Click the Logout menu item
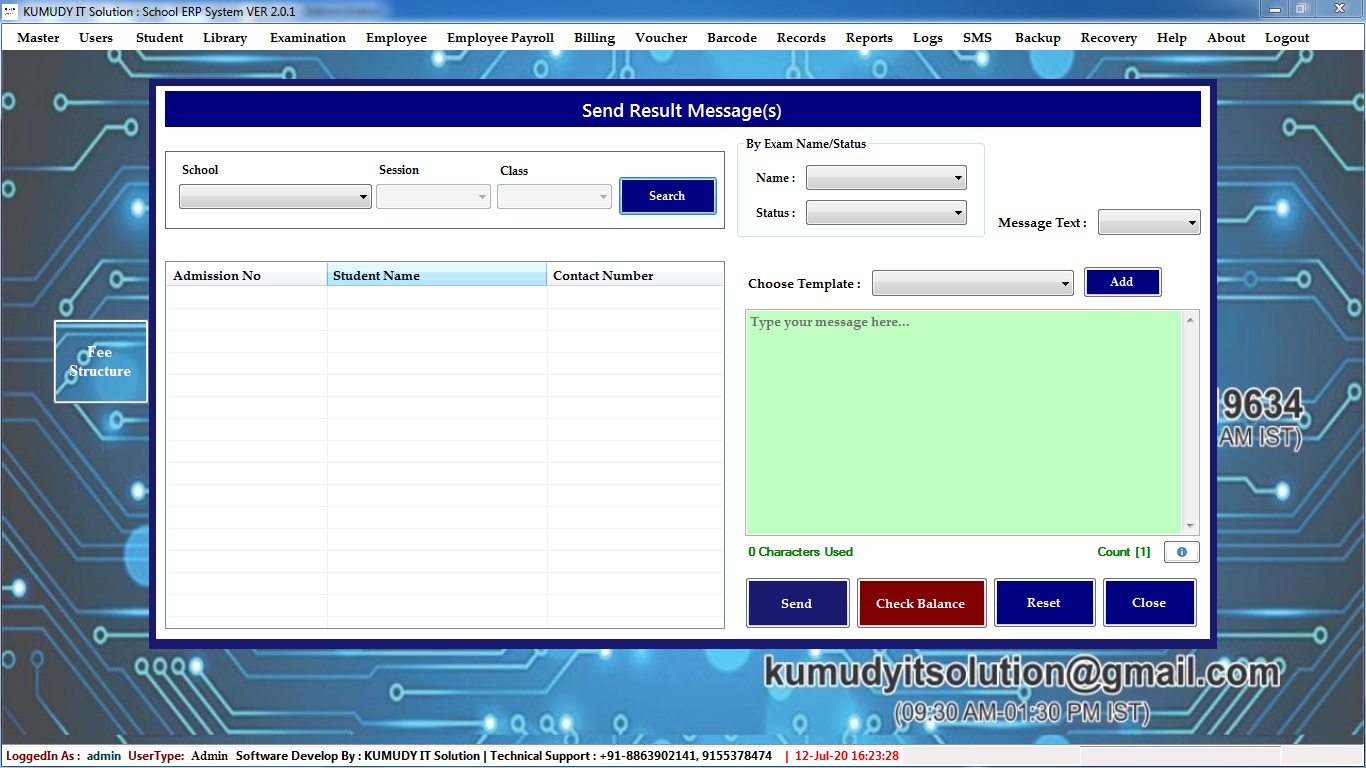The height and width of the screenshot is (768, 1366). [1286, 38]
